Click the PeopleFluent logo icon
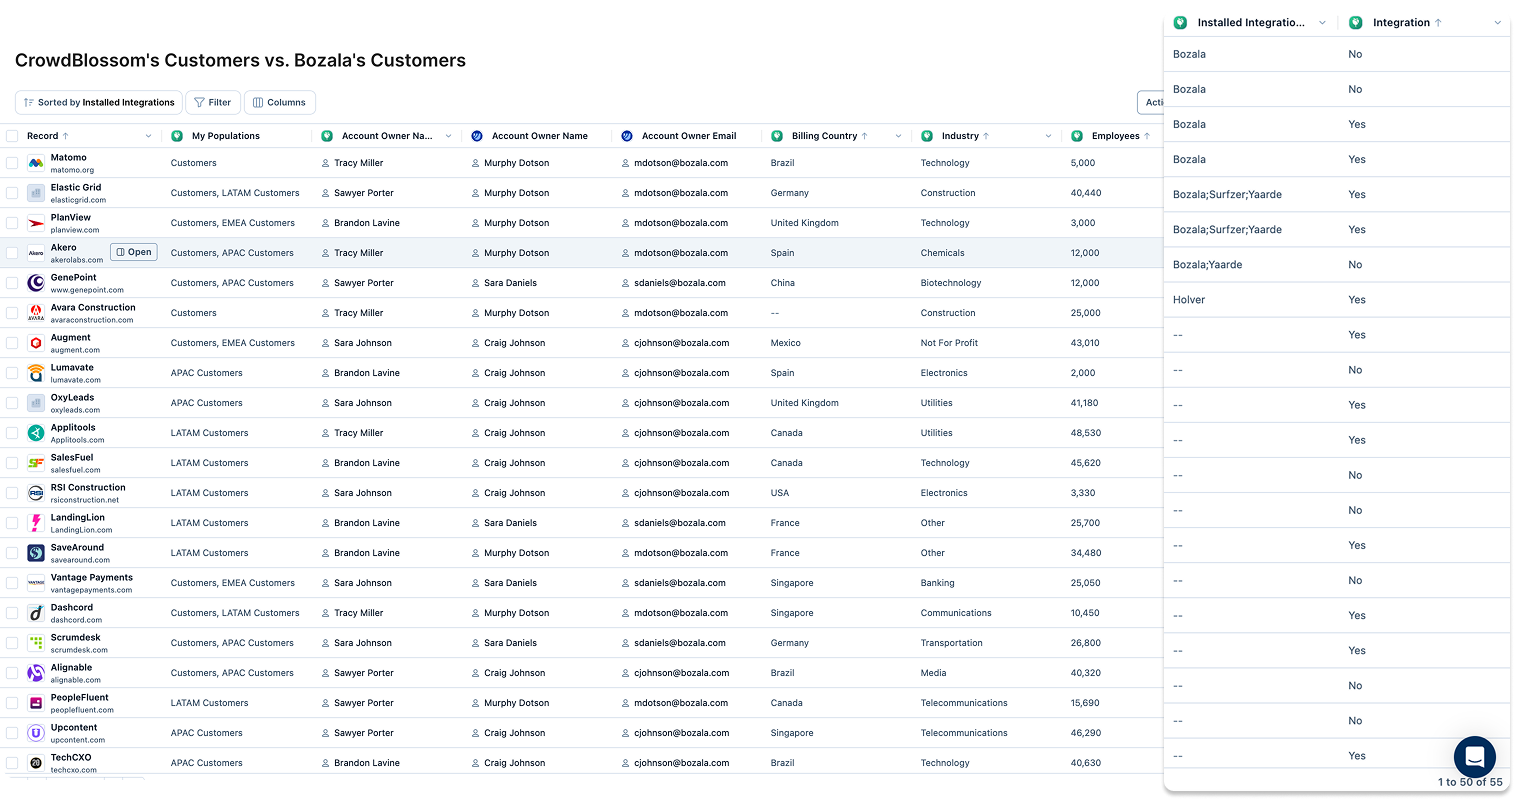 tap(36, 703)
